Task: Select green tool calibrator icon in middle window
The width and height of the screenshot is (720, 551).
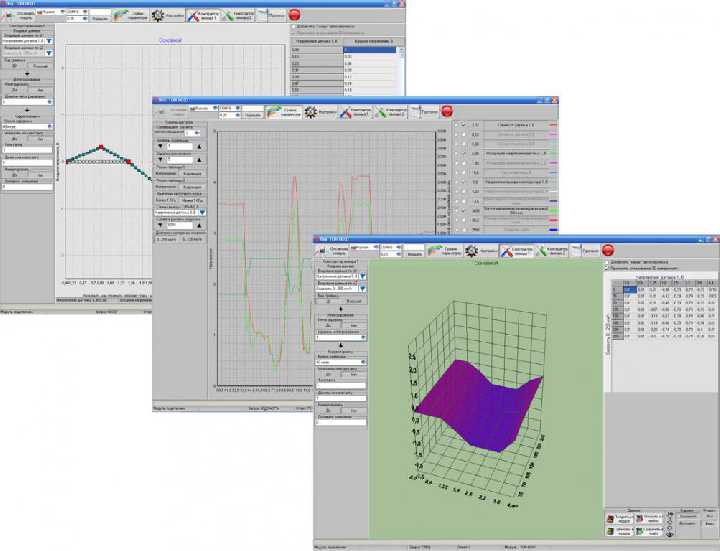Action: (381, 112)
